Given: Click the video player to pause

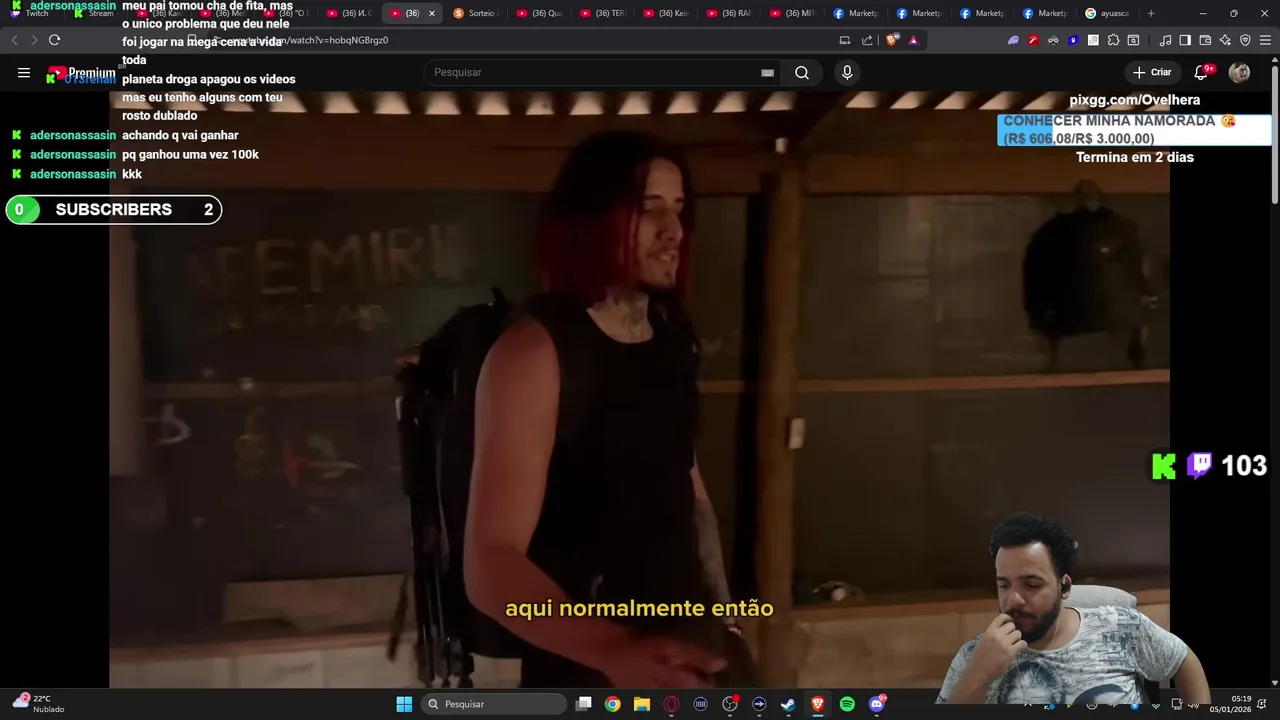Looking at the screenshot, I should tap(640, 390).
